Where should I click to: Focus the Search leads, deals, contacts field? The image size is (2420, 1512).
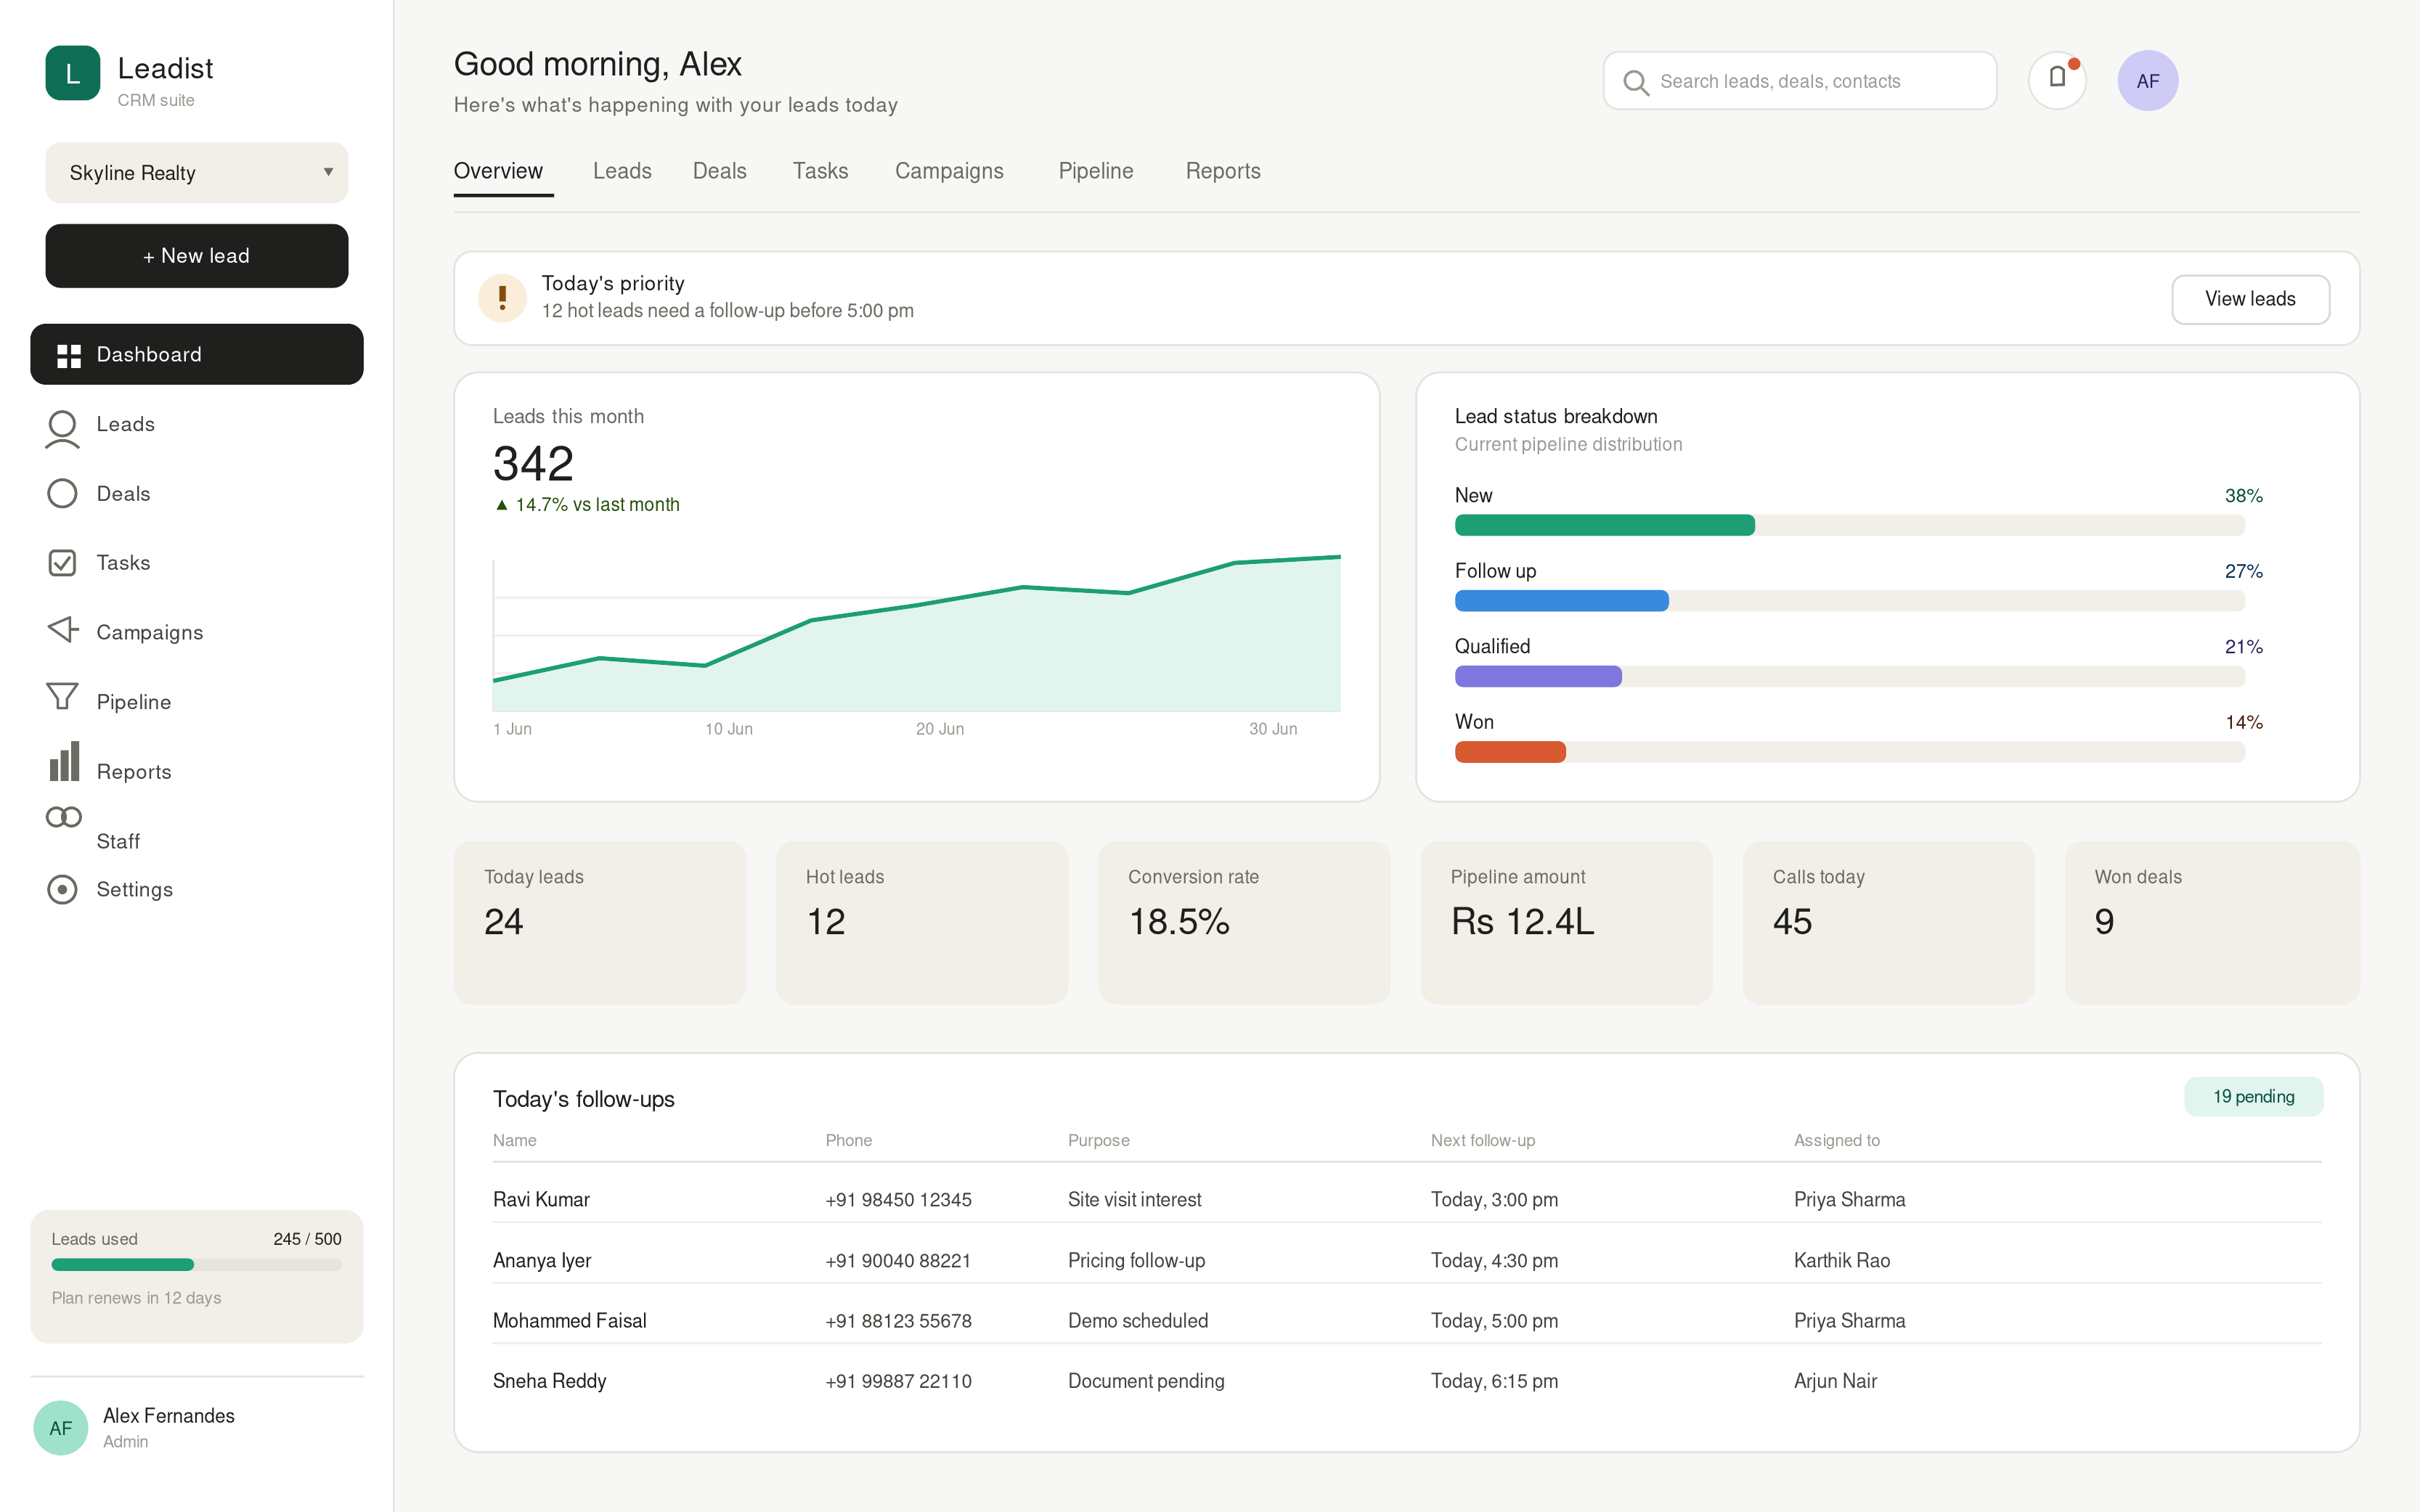pos(1800,81)
